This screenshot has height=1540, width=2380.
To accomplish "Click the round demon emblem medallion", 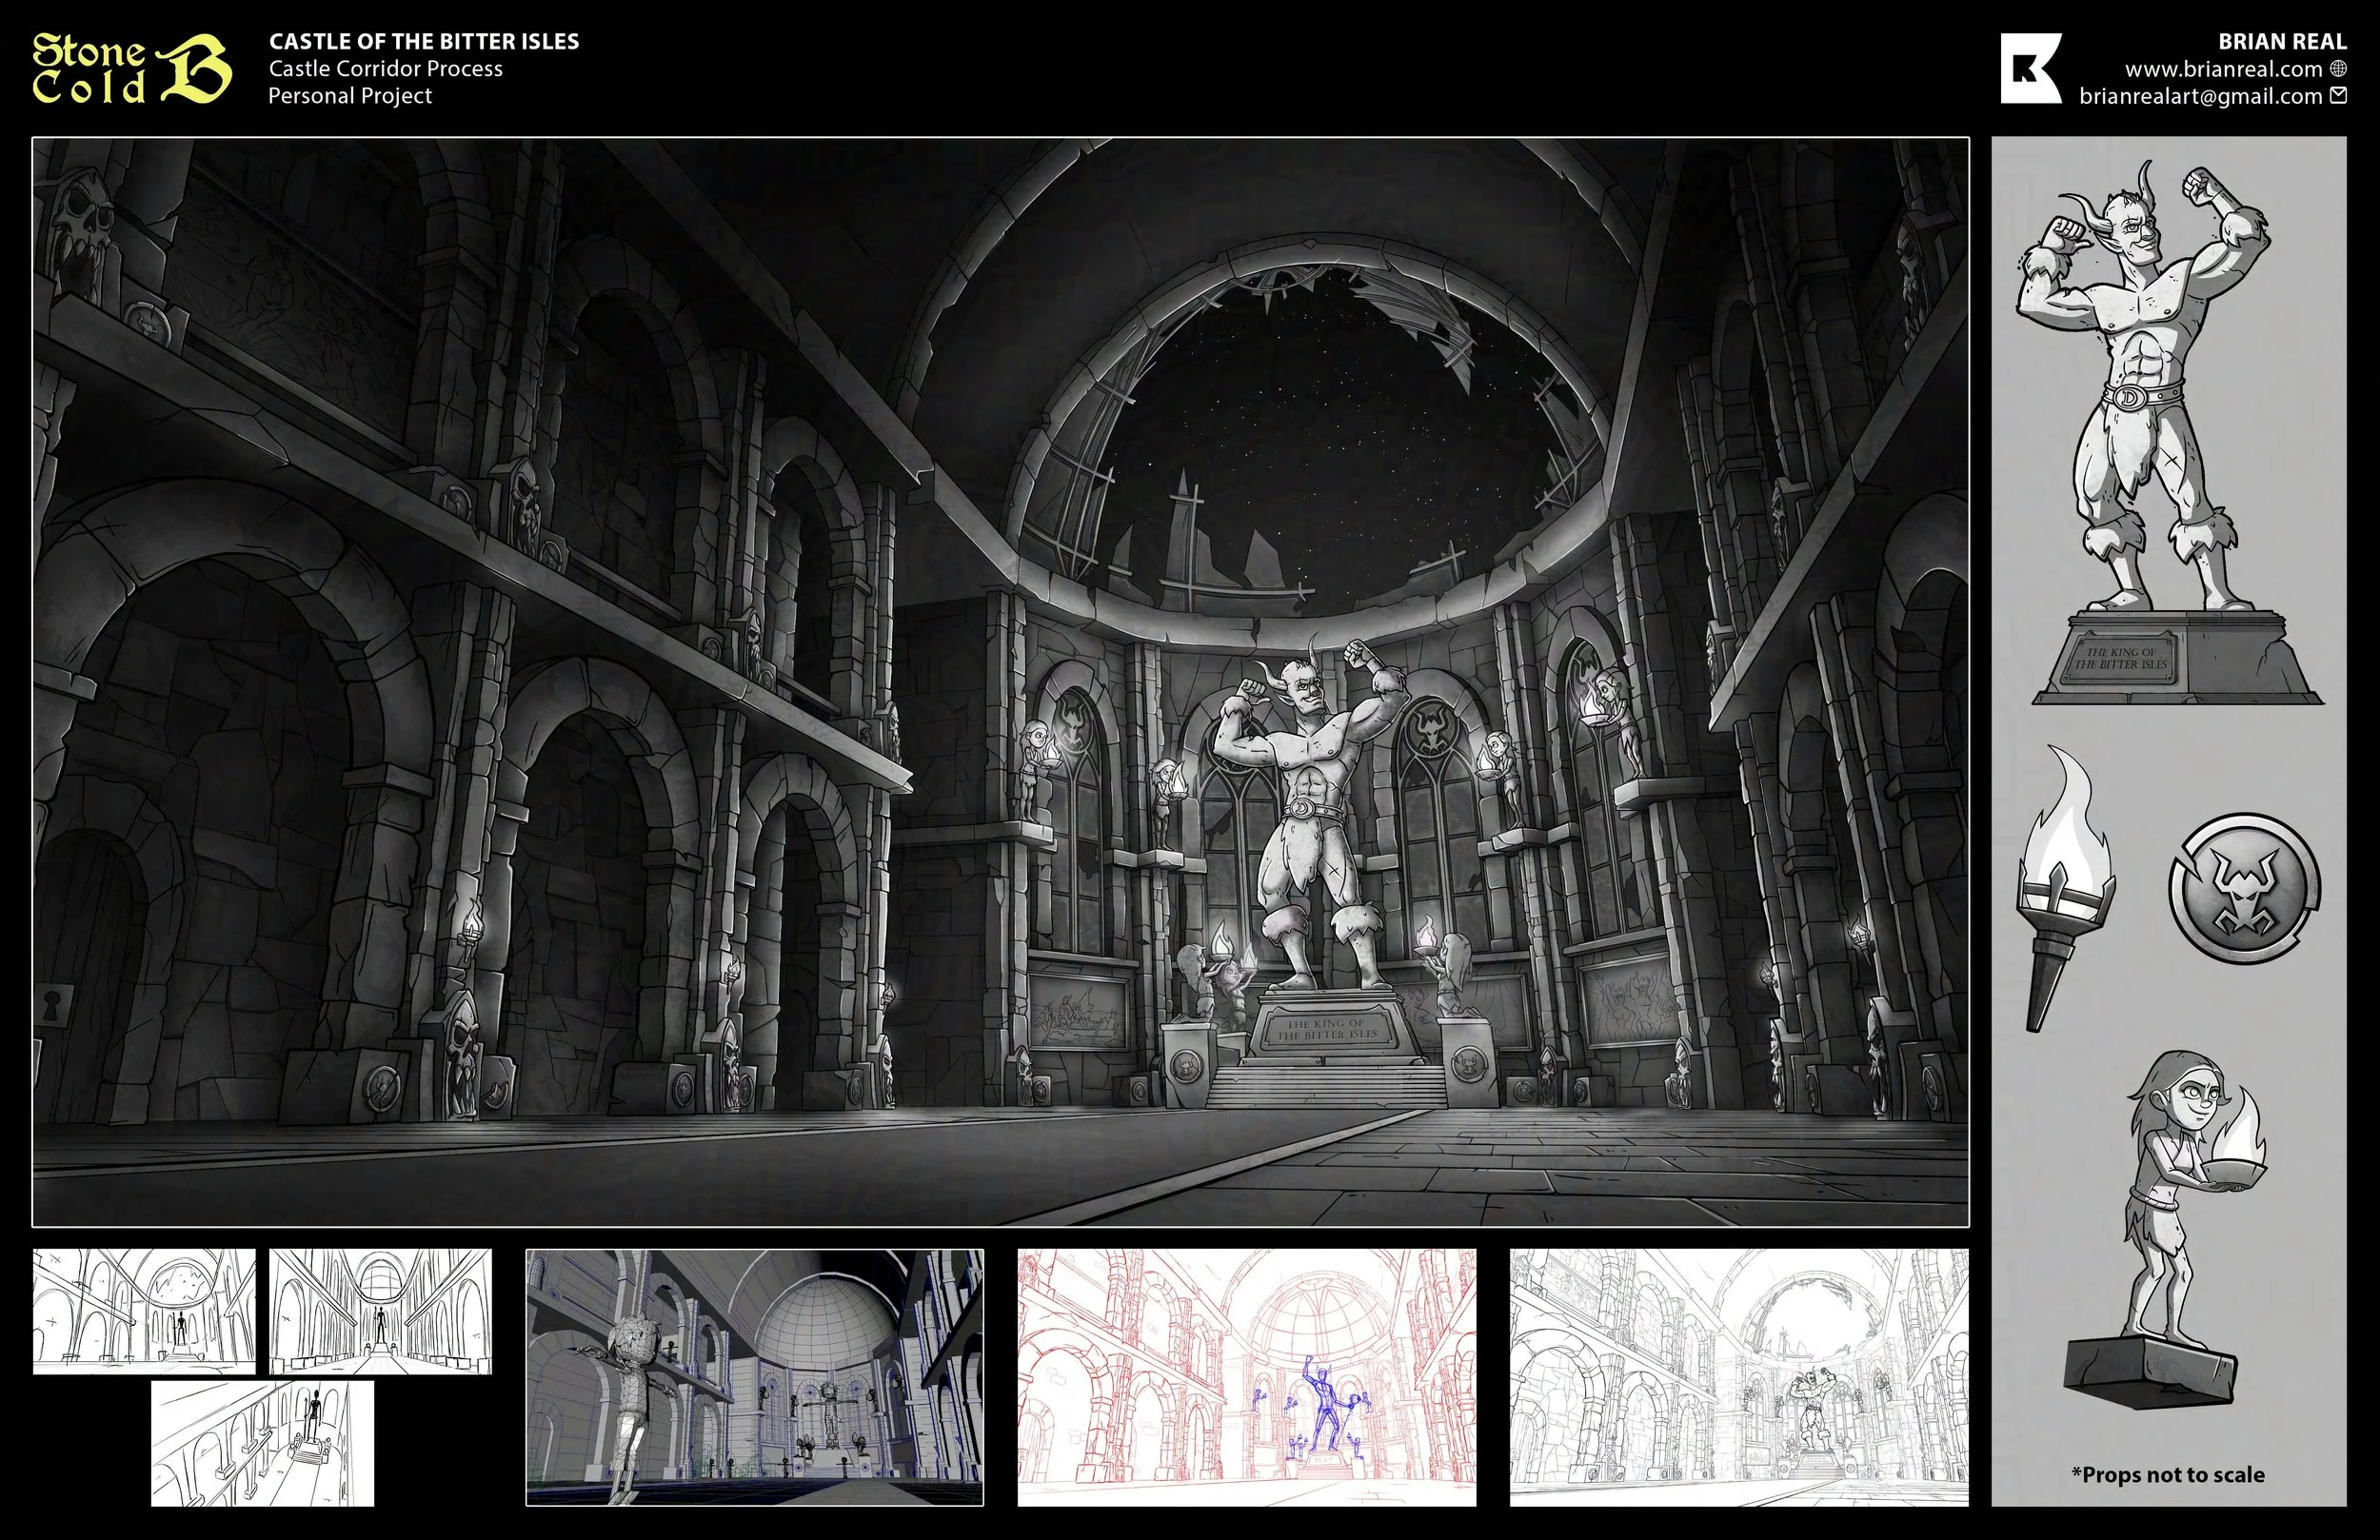I will click(2243, 888).
